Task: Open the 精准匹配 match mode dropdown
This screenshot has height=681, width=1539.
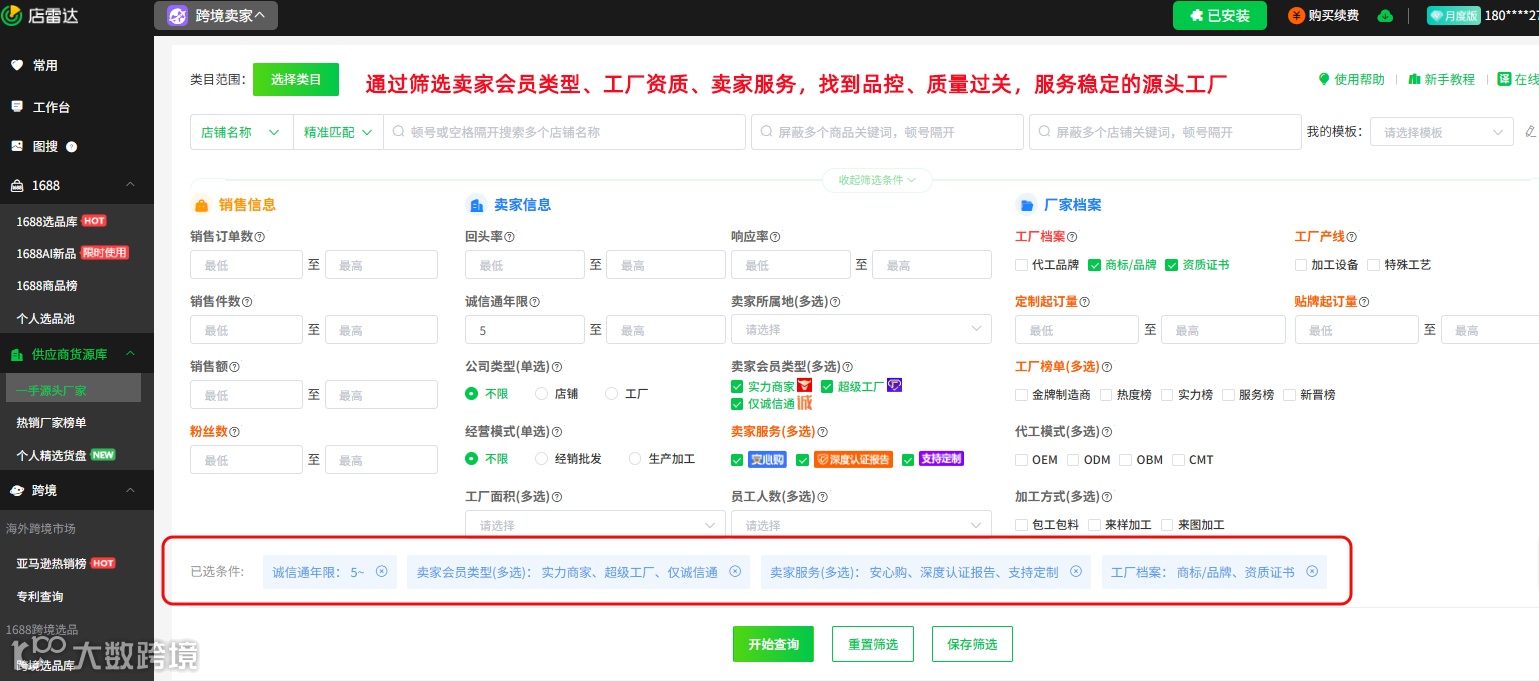Action: pos(338,132)
